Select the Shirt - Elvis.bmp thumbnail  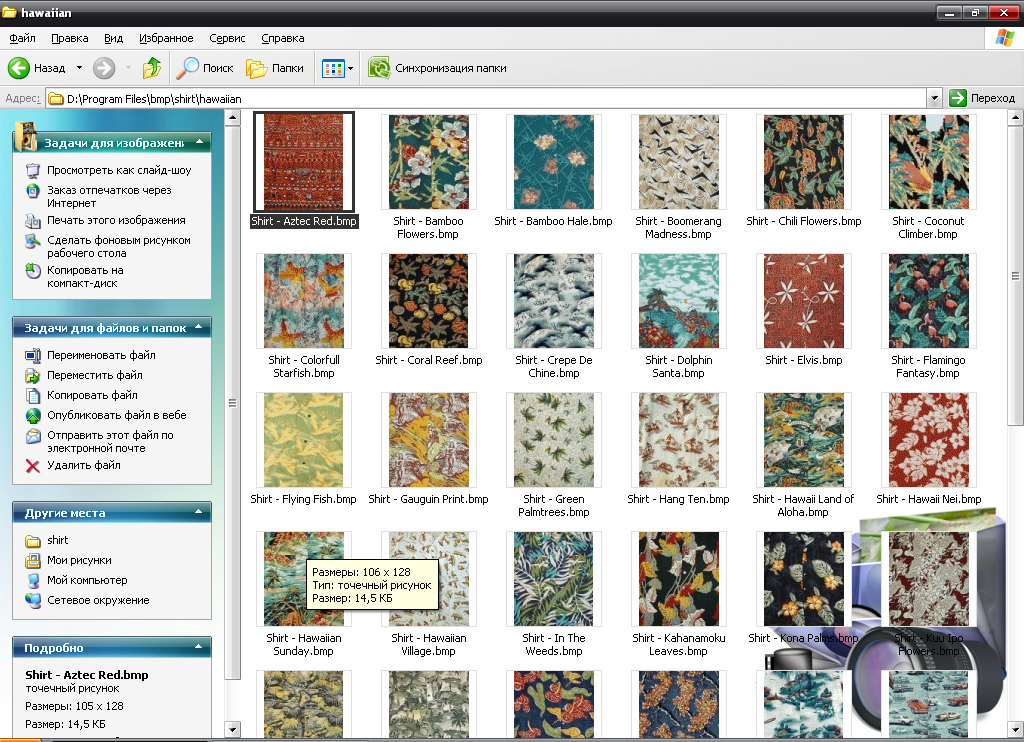803,301
